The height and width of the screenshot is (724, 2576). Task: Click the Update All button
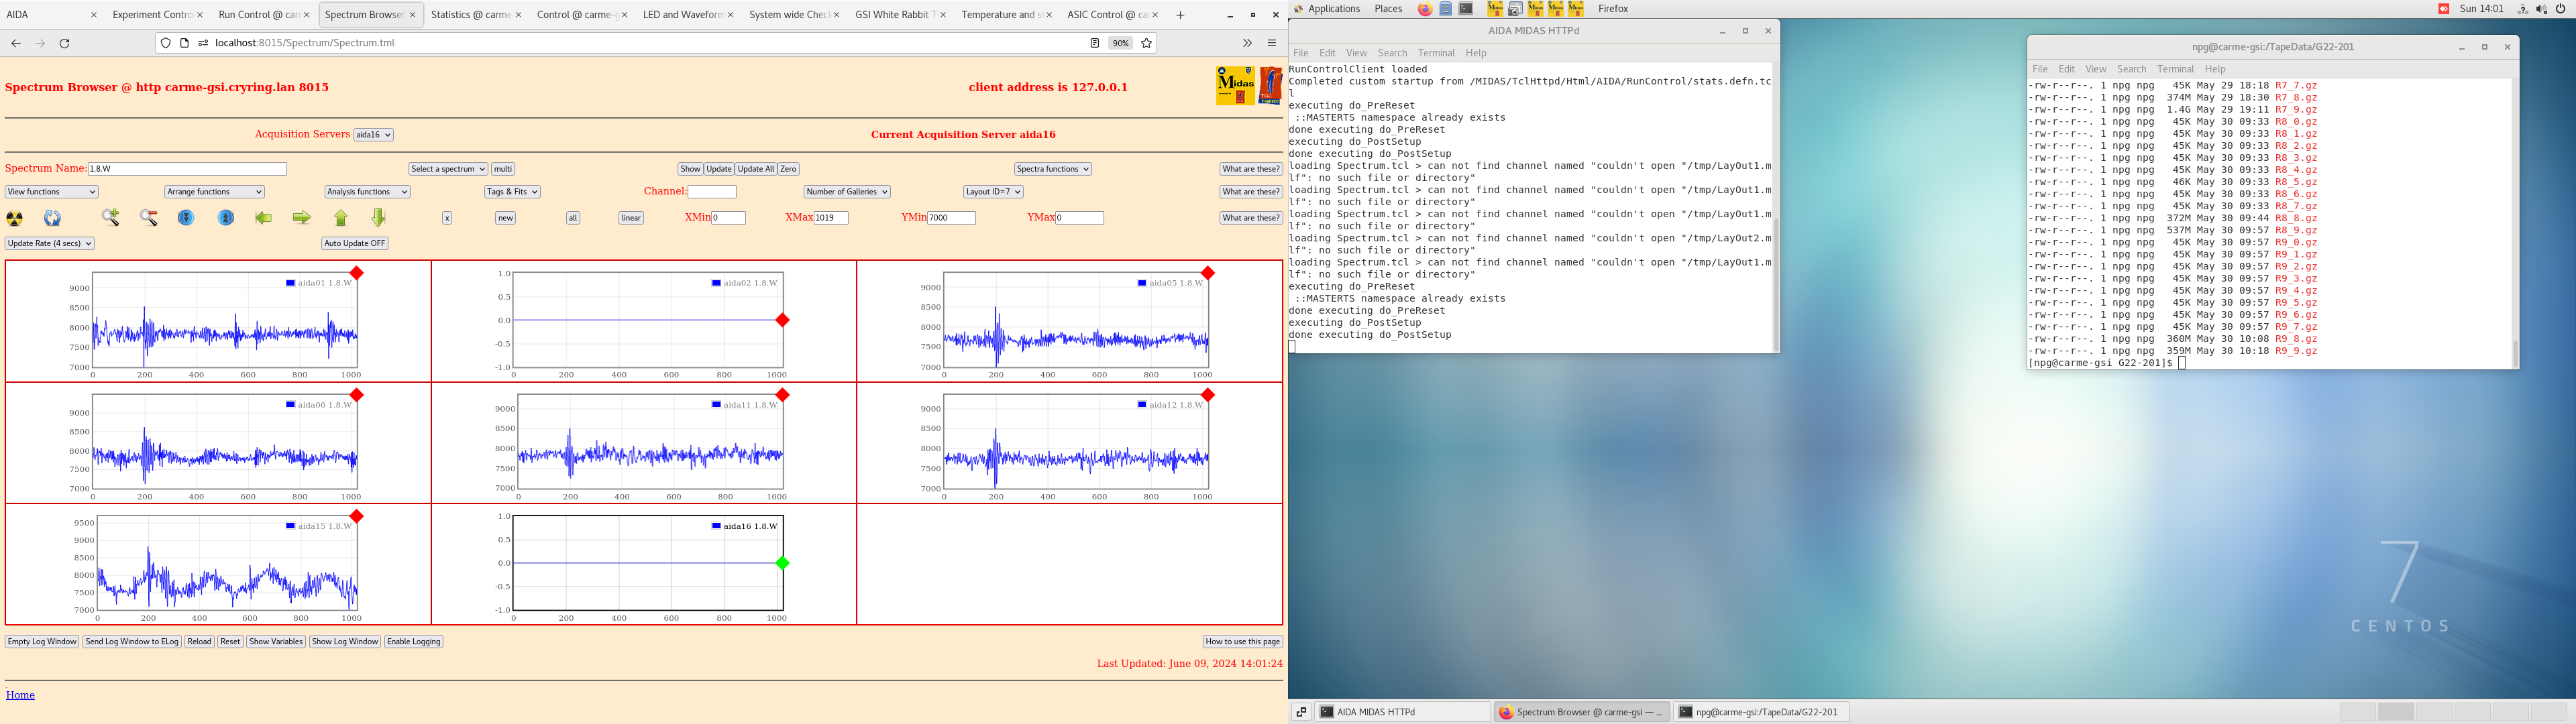pyautogui.click(x=755, y=169)
